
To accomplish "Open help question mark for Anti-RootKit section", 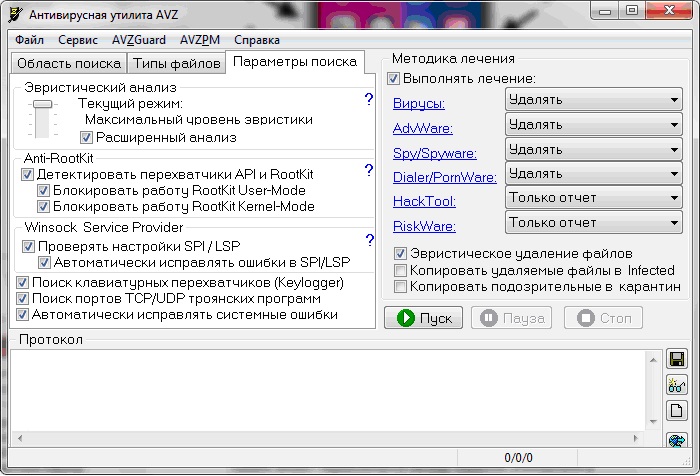I will point(369,170).
